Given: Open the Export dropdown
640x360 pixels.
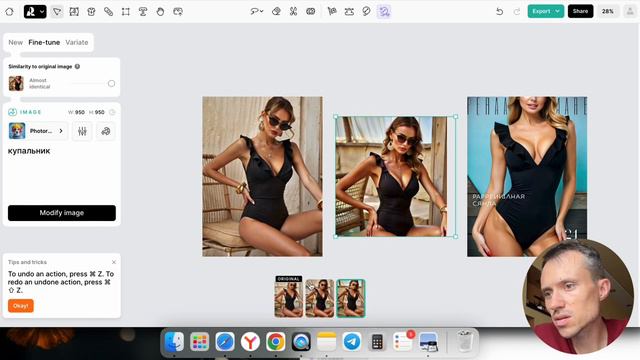Looking at the screenshot, I should (x=546, y=11).
